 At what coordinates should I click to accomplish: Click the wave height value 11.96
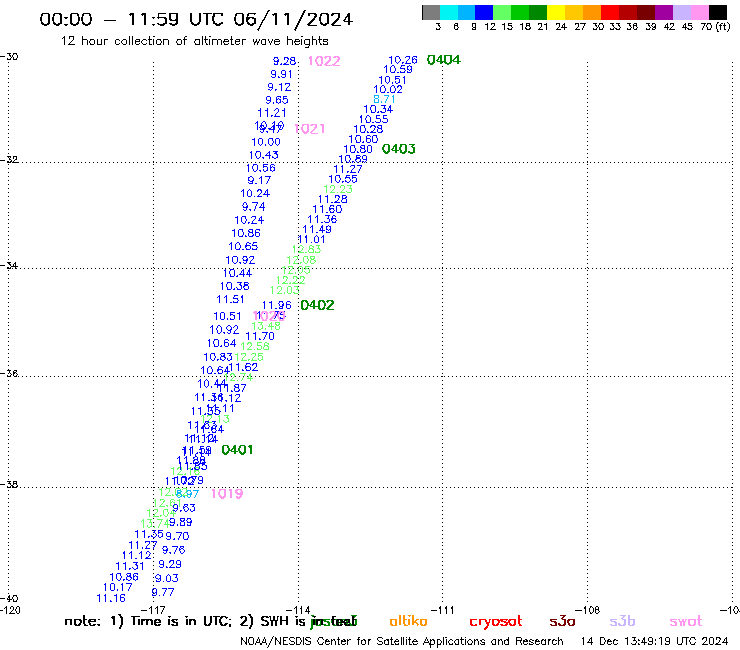[277, 305]
